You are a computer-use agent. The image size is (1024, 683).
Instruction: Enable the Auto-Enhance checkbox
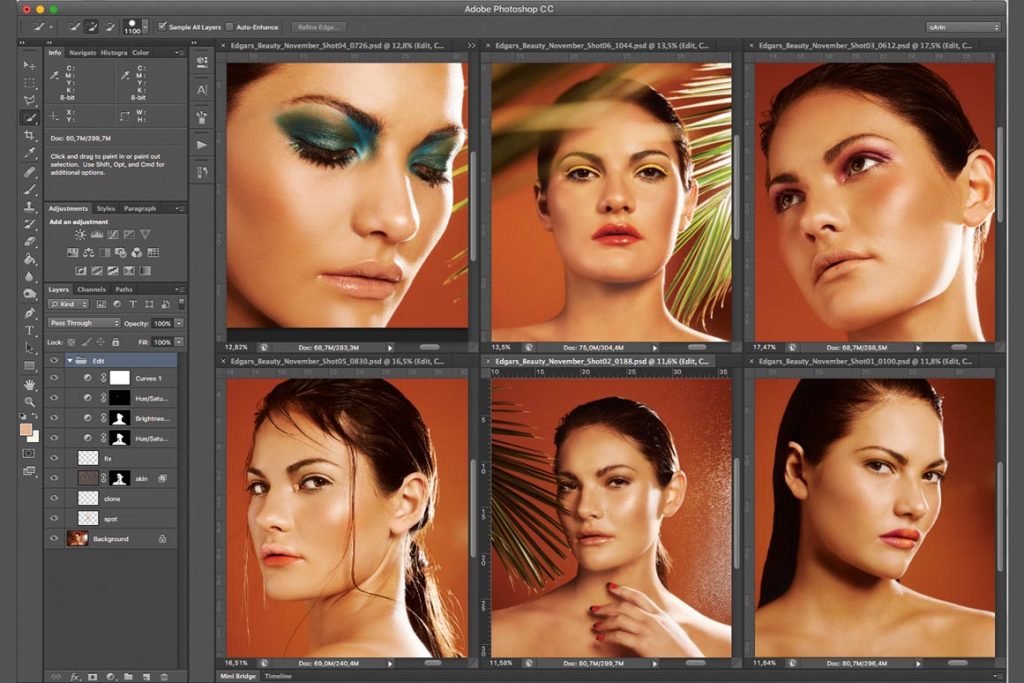tap(230, 27)
